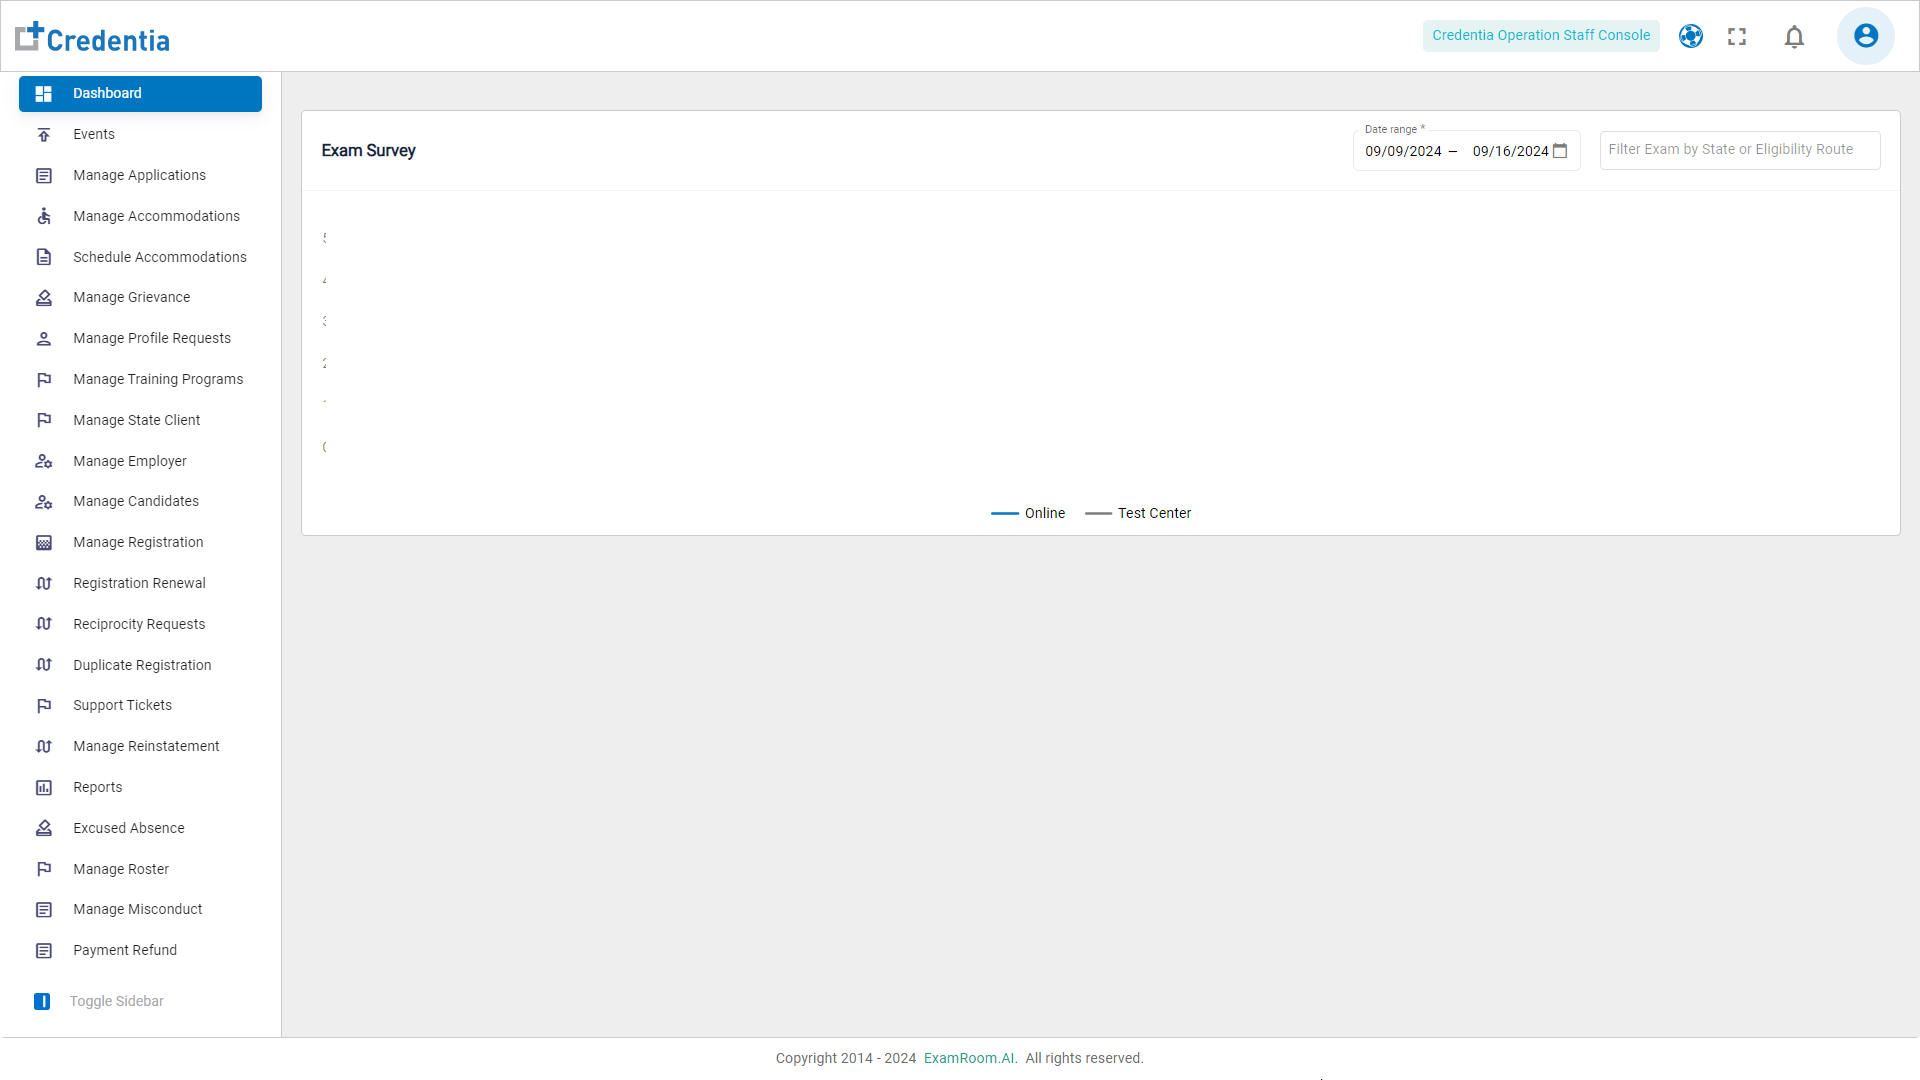The width and height of the screenshot is (1920, 1080).
Task: Click the Reports chart icon in the sidebar
Action: tap(44, 788)
